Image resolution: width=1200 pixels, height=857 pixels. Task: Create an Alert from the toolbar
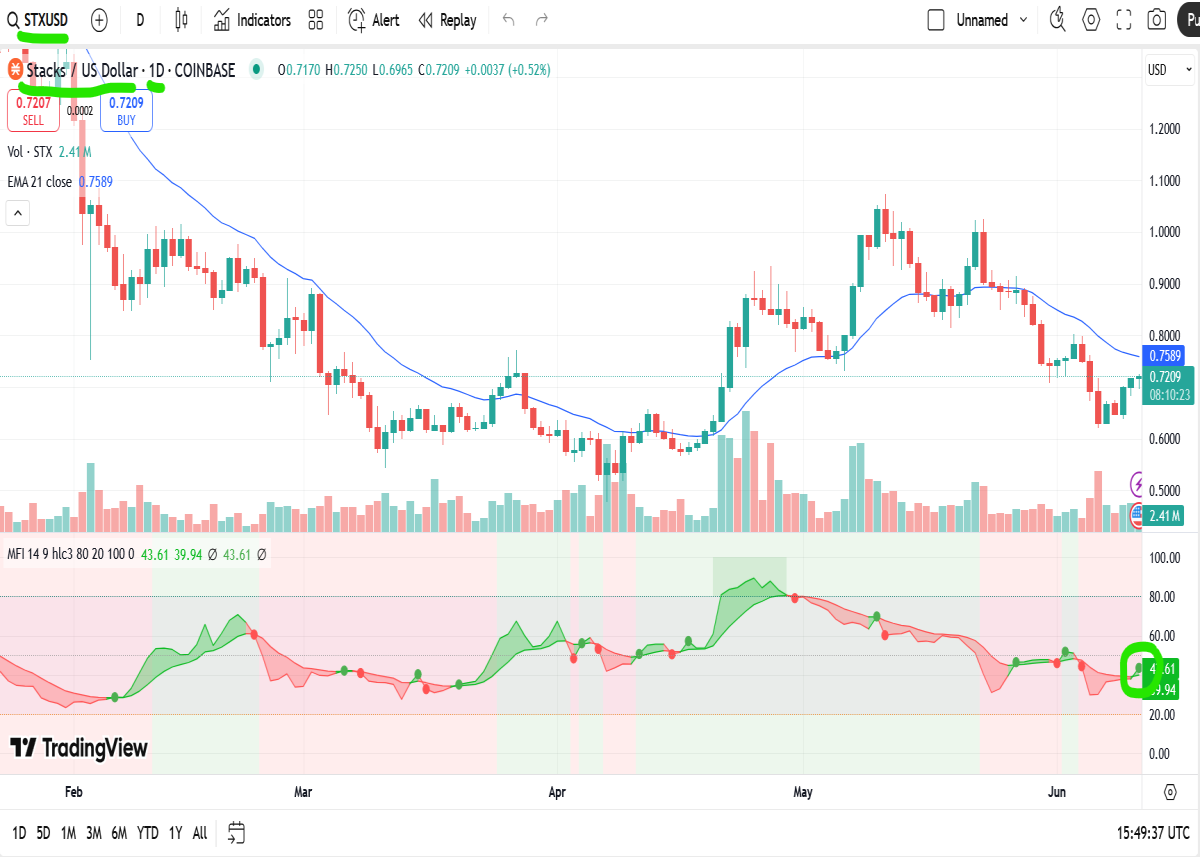coord(374,20)
